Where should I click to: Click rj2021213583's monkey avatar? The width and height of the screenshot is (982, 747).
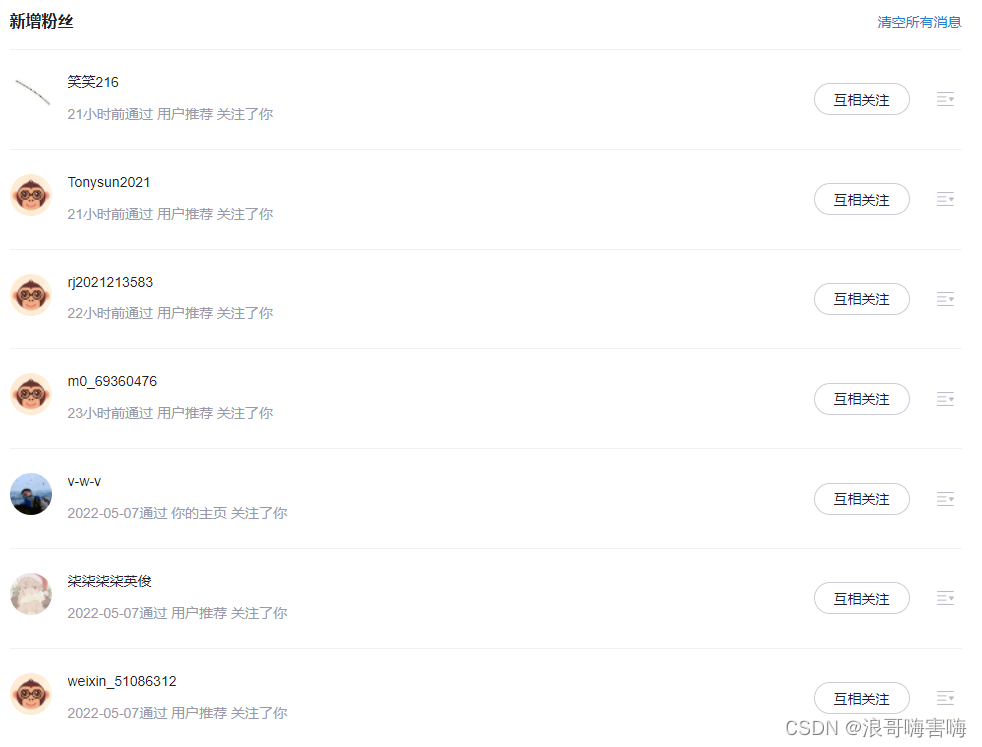coord(31,294)
